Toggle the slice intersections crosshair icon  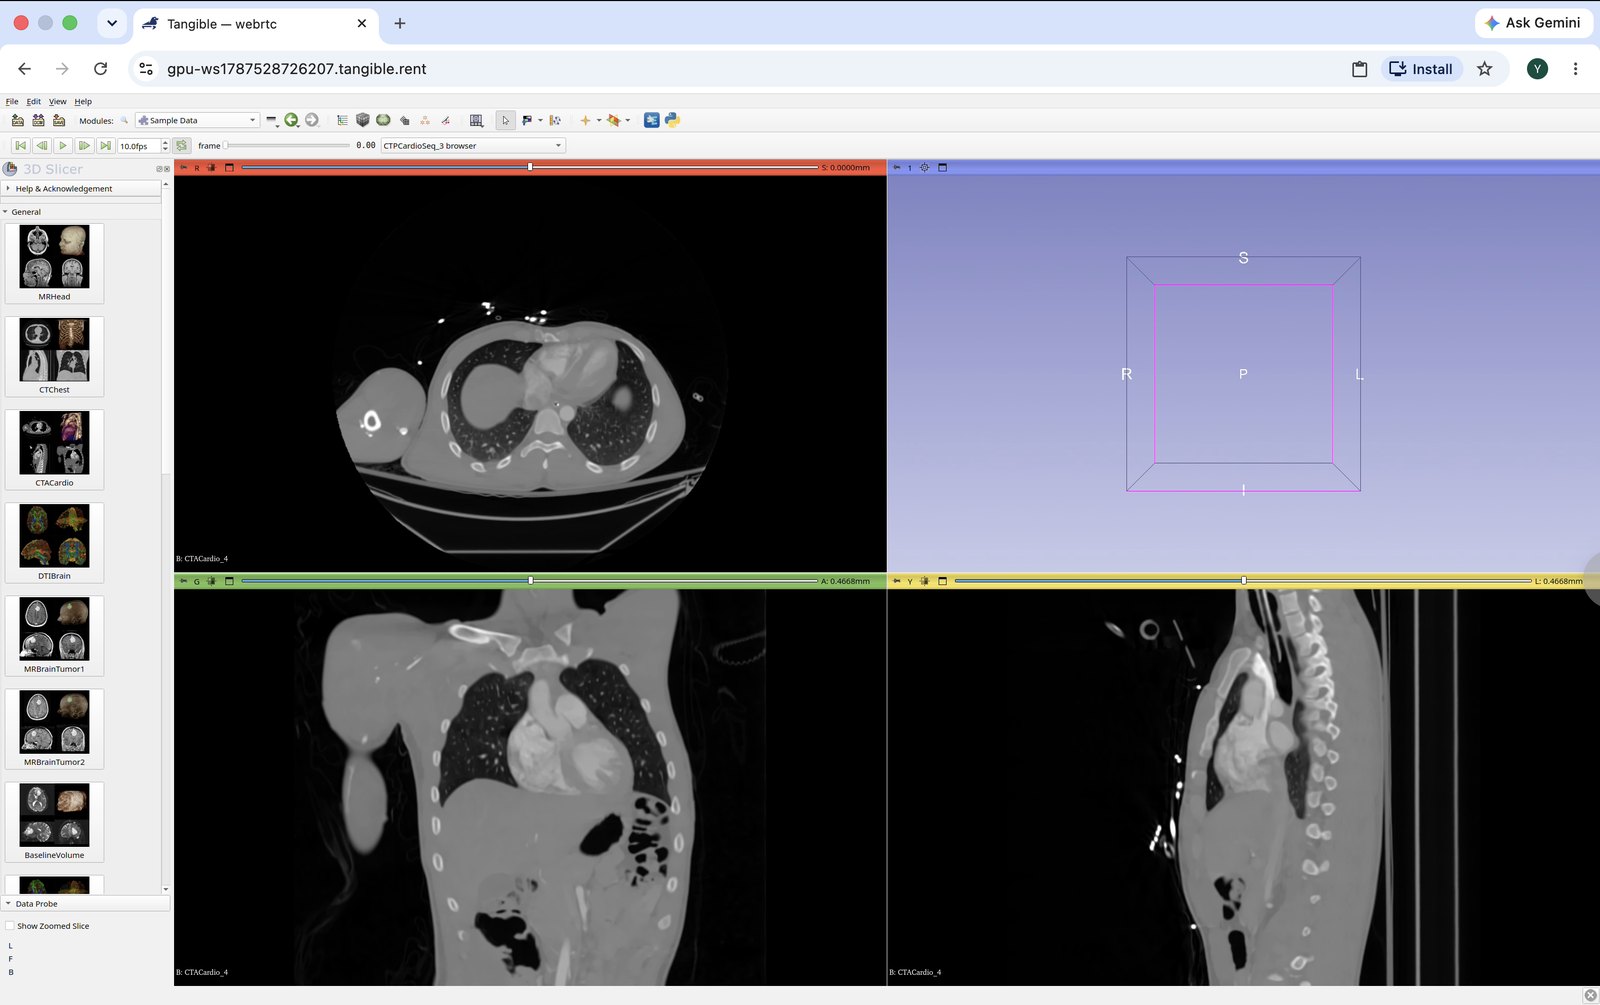[613, 120]
